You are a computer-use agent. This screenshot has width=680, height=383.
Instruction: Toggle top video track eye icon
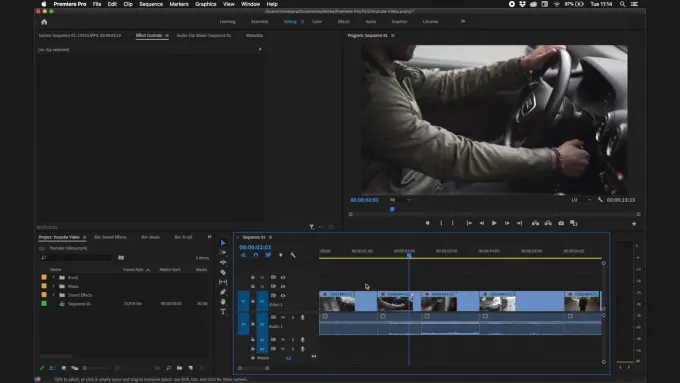[283, 277]
